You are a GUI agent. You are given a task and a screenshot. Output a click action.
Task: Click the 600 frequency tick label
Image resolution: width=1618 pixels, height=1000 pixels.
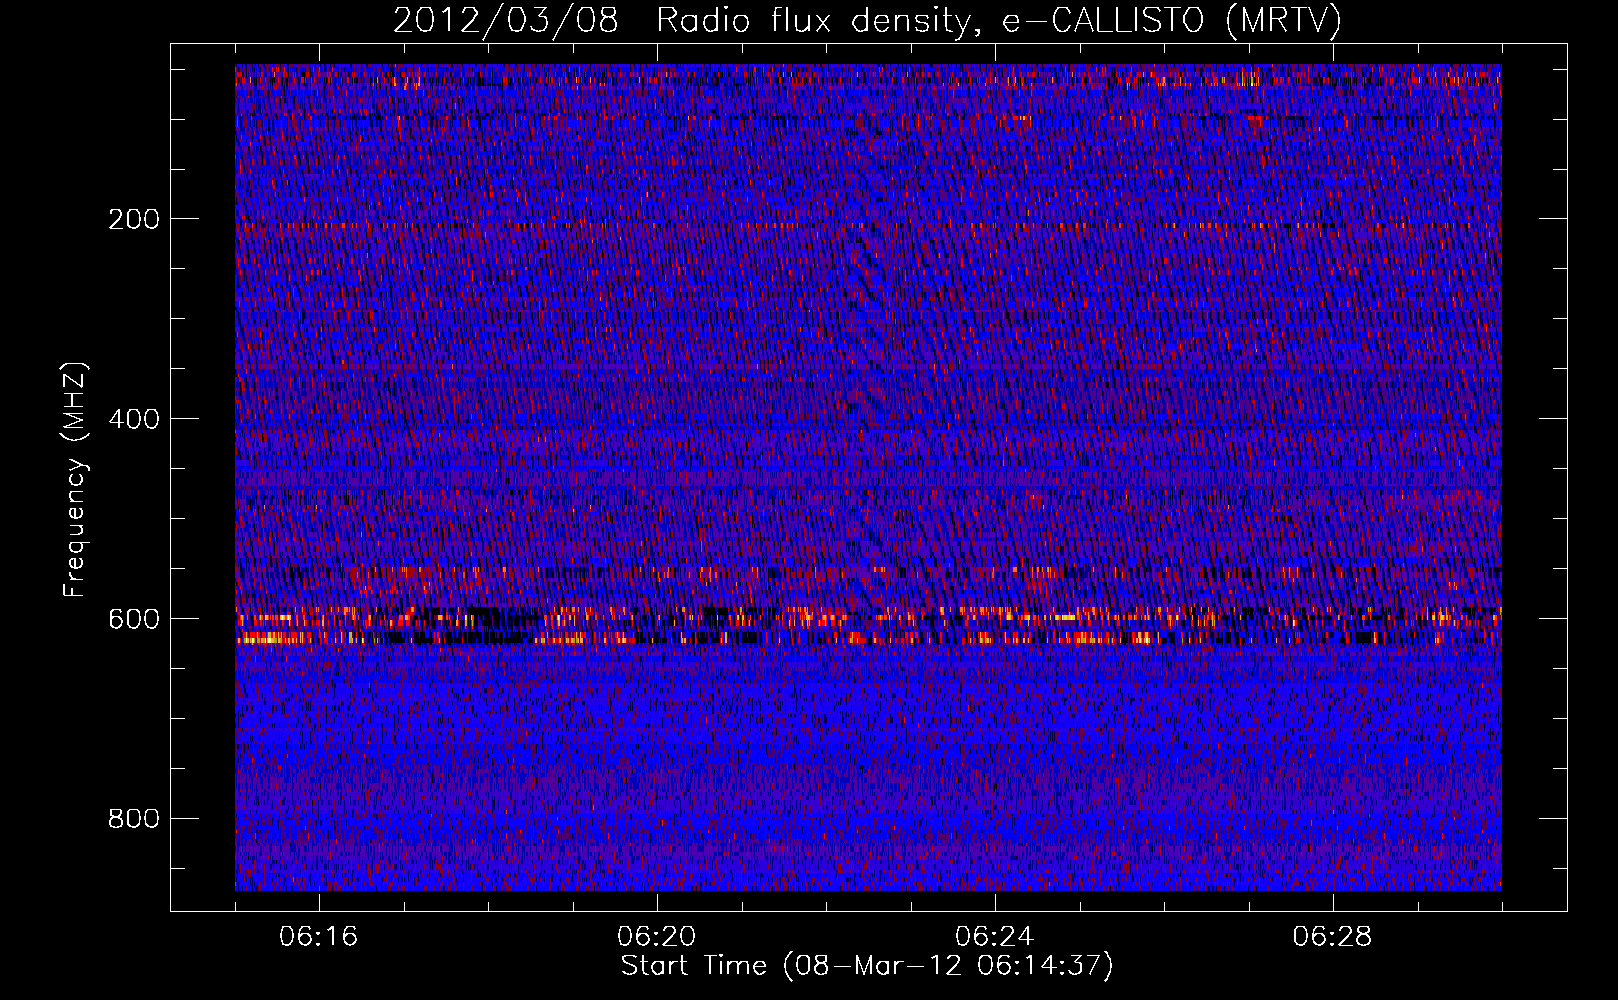click(134, 619)
